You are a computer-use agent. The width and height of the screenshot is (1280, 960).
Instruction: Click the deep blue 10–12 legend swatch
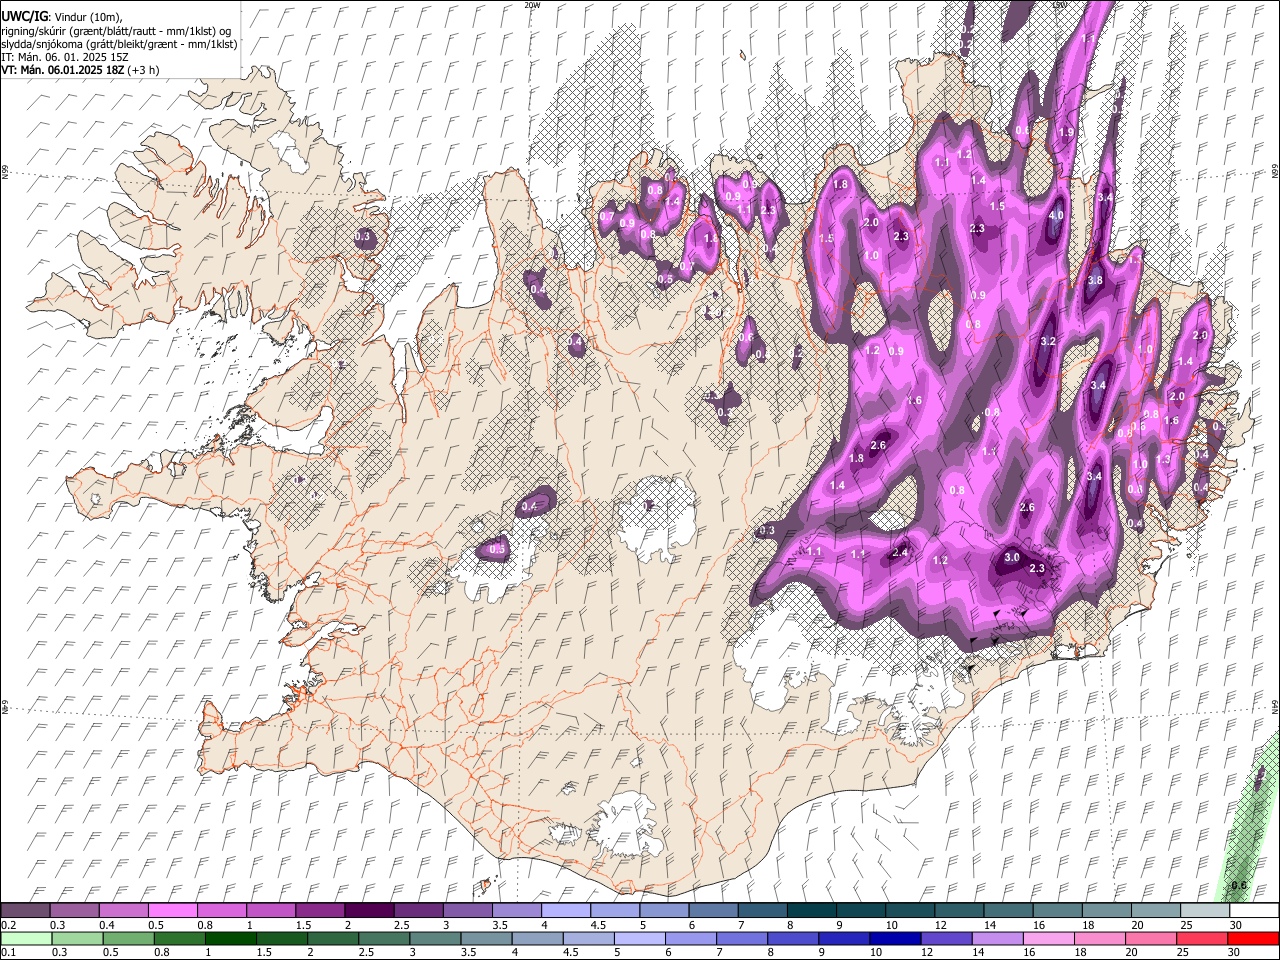pyautogui.click(x=894, y=939)
